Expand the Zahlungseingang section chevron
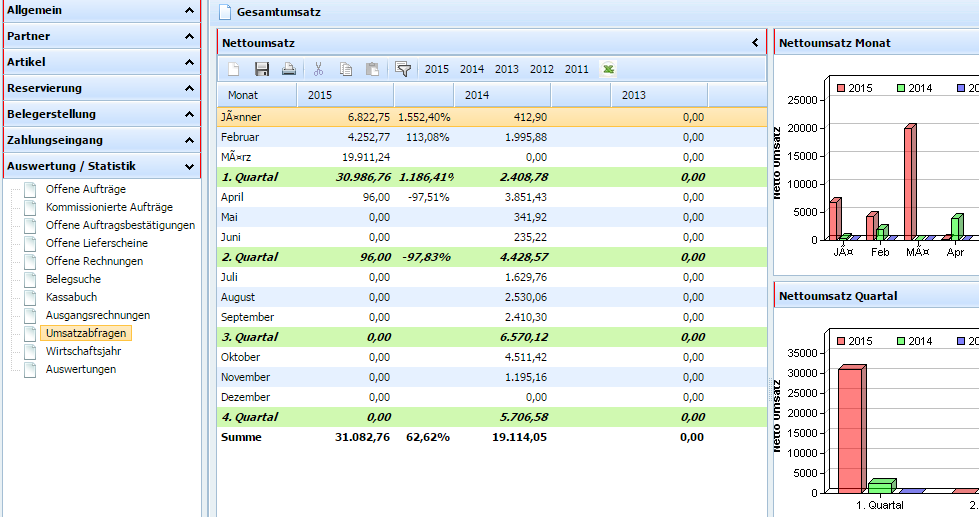 coord(189,140)
